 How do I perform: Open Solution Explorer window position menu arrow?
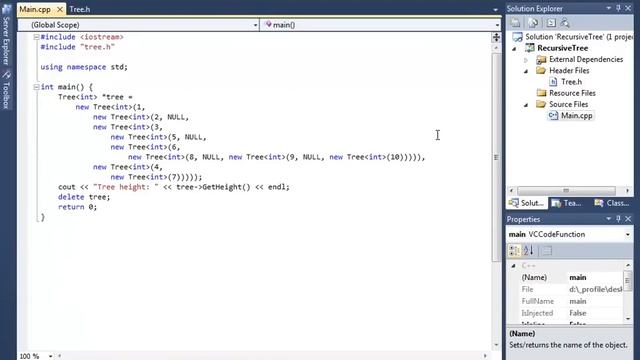click(609, 8)
